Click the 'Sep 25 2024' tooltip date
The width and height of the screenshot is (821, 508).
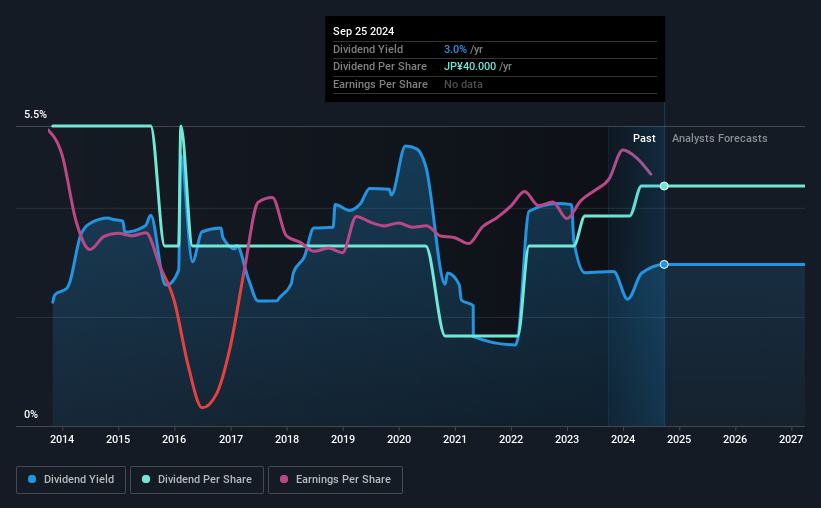pyautogui.click(x=363, y=31)
